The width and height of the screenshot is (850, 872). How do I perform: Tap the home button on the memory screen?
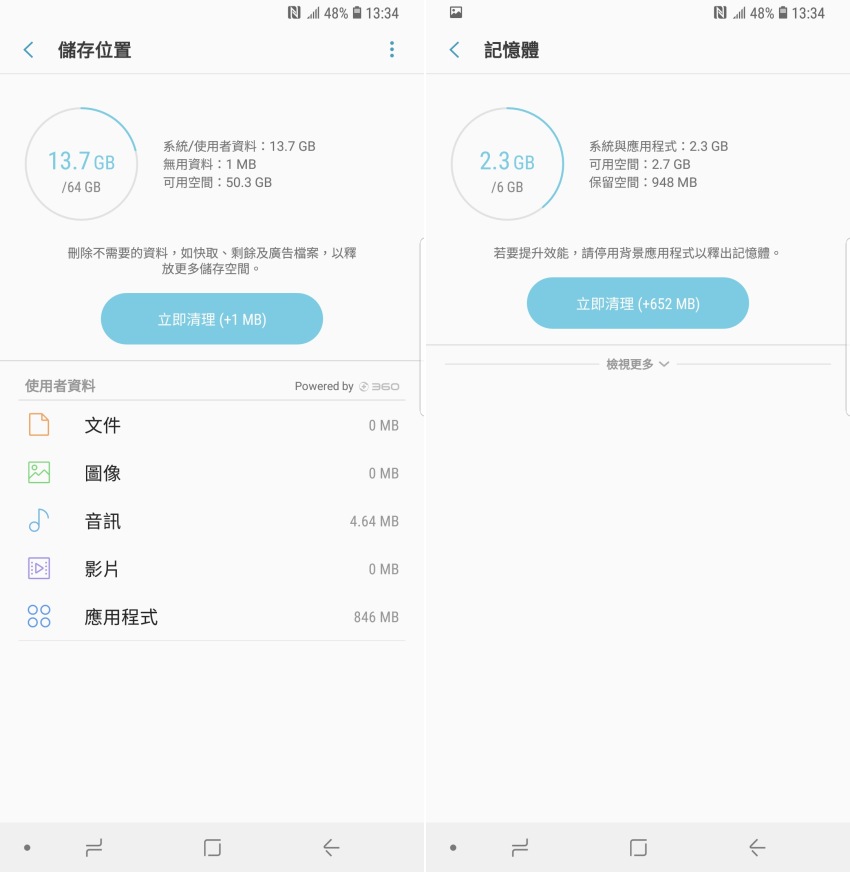[x=639, y=848]
